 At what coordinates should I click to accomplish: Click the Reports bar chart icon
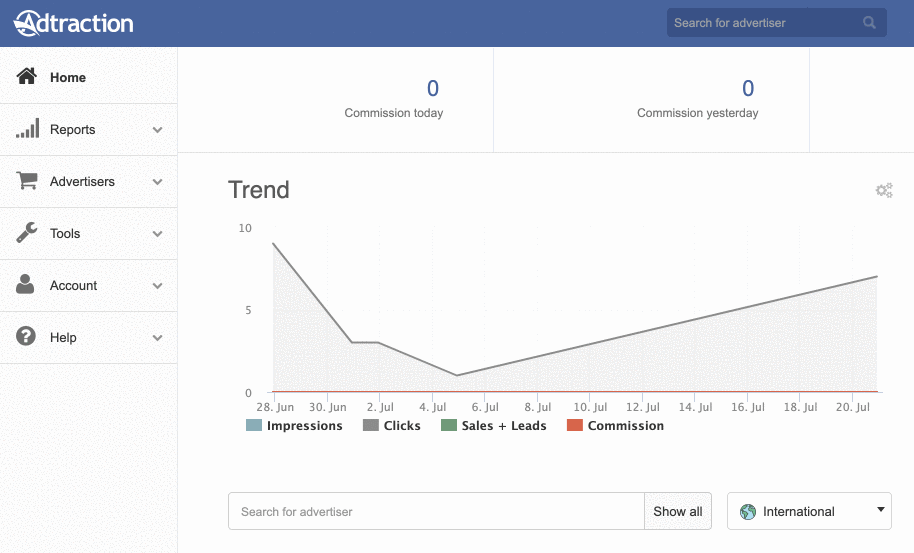tap(27, 128)
